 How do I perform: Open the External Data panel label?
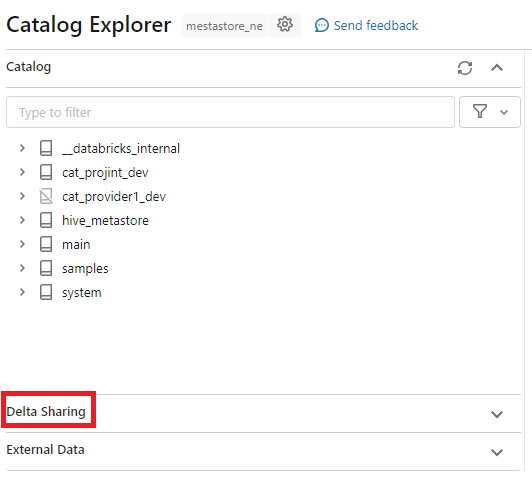[x=45, y=450]
